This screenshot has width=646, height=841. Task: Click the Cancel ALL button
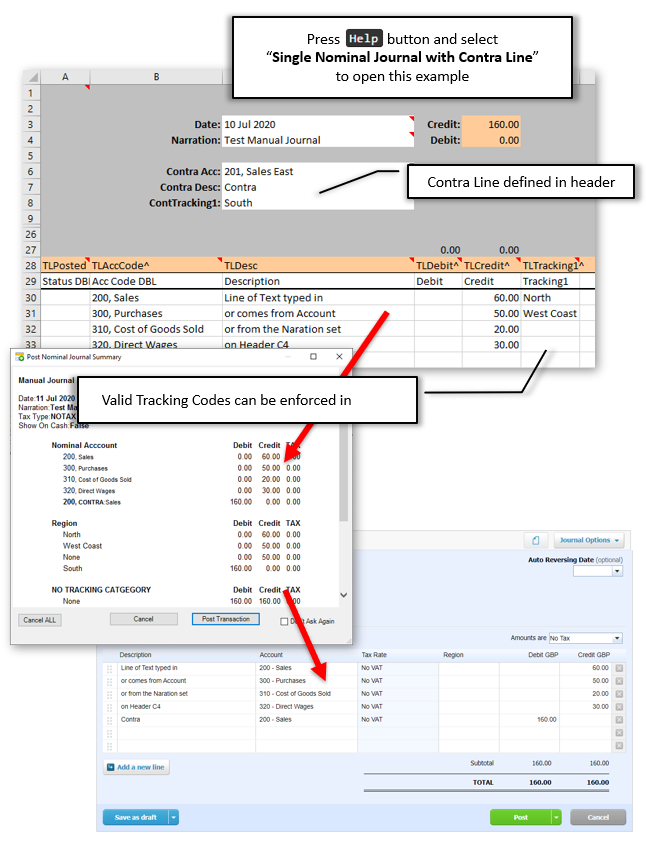(40, 620)
